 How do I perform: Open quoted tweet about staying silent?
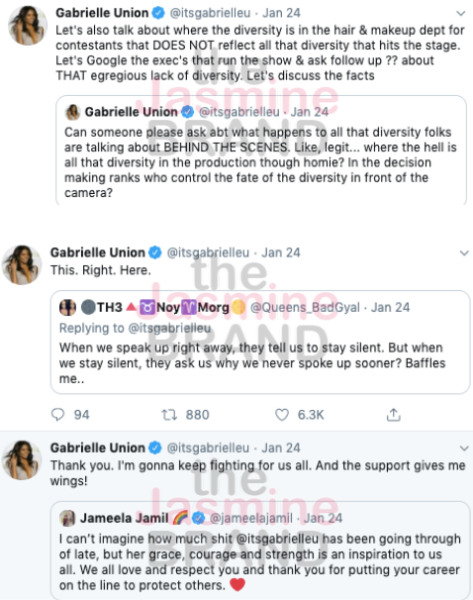(x=260, y=342)
